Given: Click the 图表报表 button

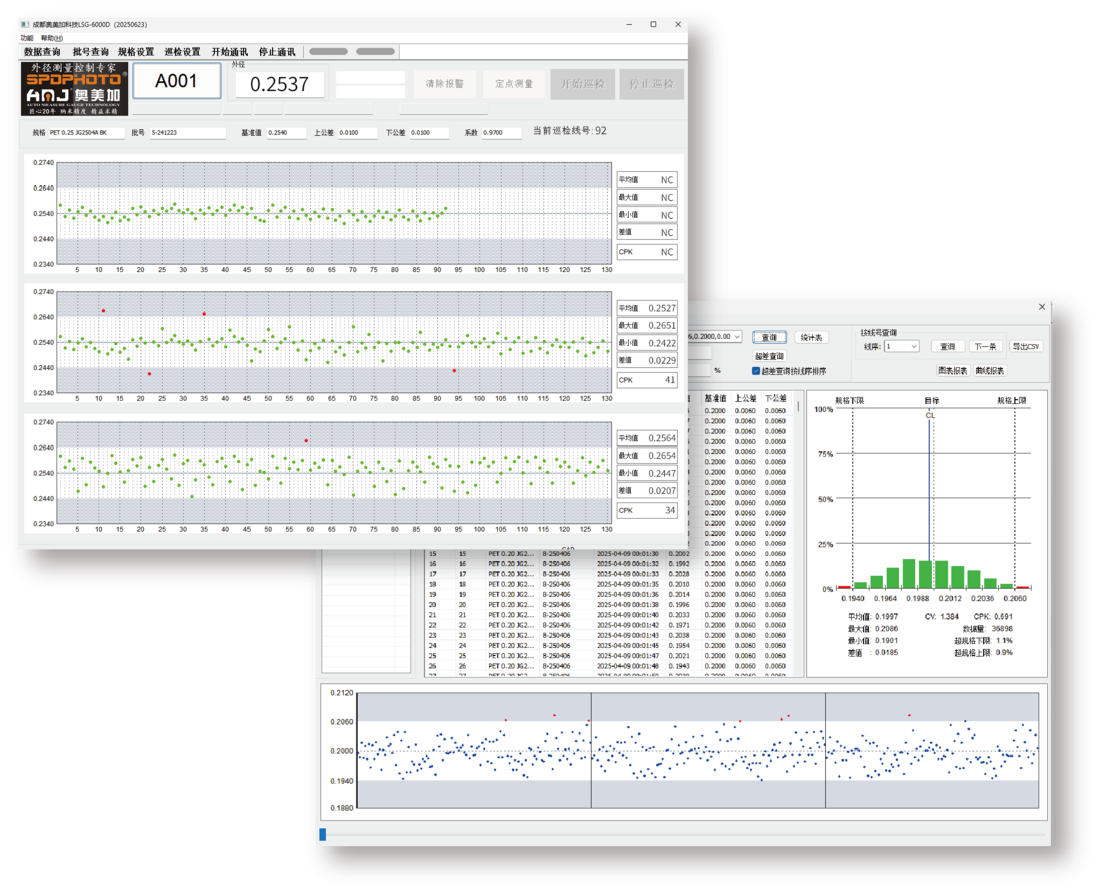Looking at the screenshot, I should point(953,370).
